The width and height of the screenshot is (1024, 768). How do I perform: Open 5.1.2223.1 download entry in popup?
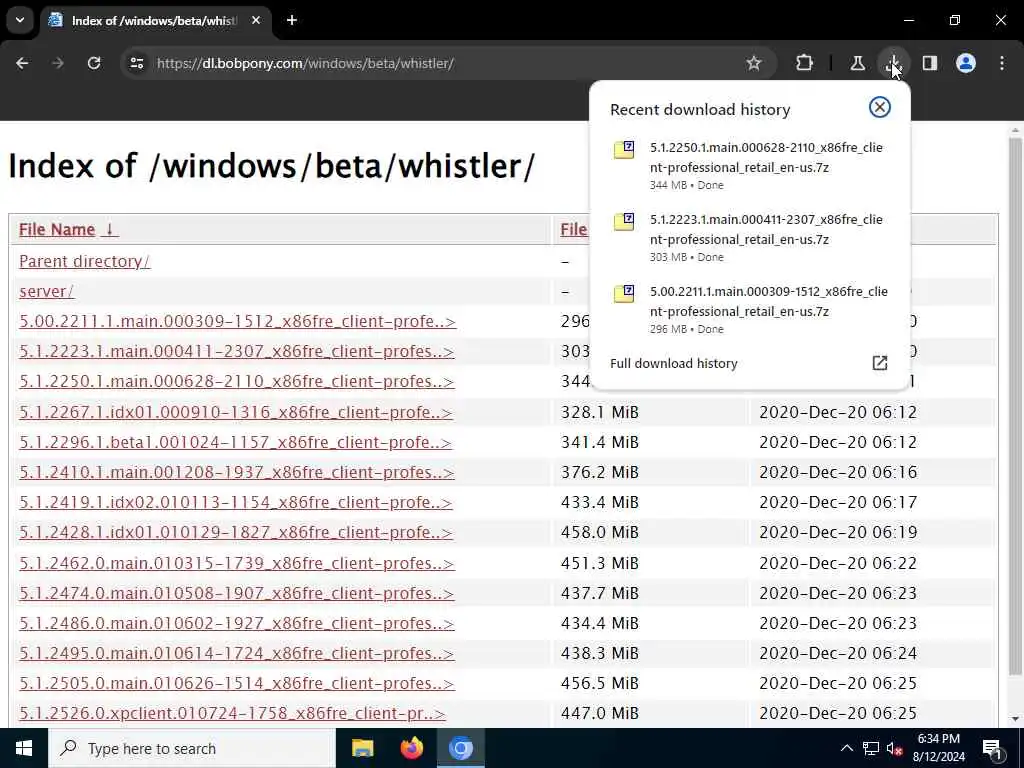pos(749,237)
